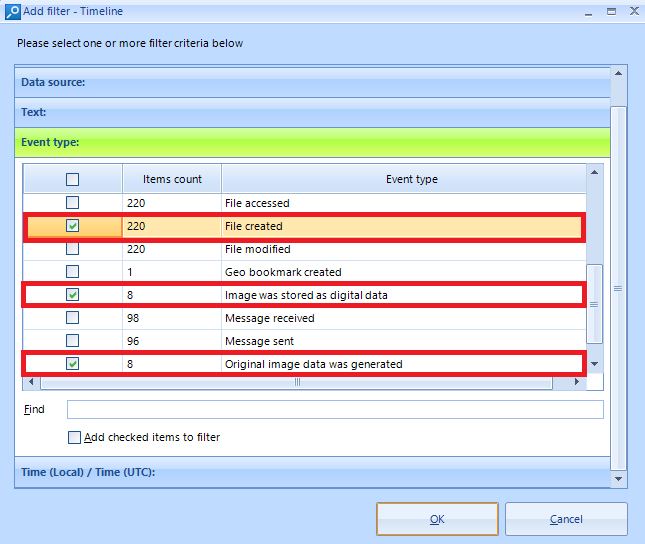Check the Message received checkbox
The width and height of the screenshot is (645, 544).
72,318
